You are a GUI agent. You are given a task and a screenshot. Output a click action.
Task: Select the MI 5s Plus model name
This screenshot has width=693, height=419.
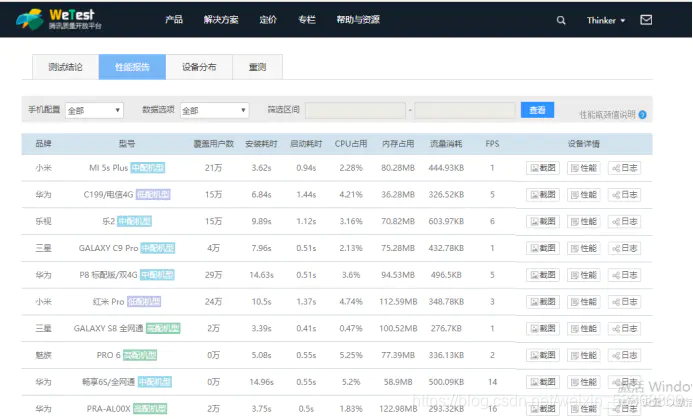(x=108, y=168)
